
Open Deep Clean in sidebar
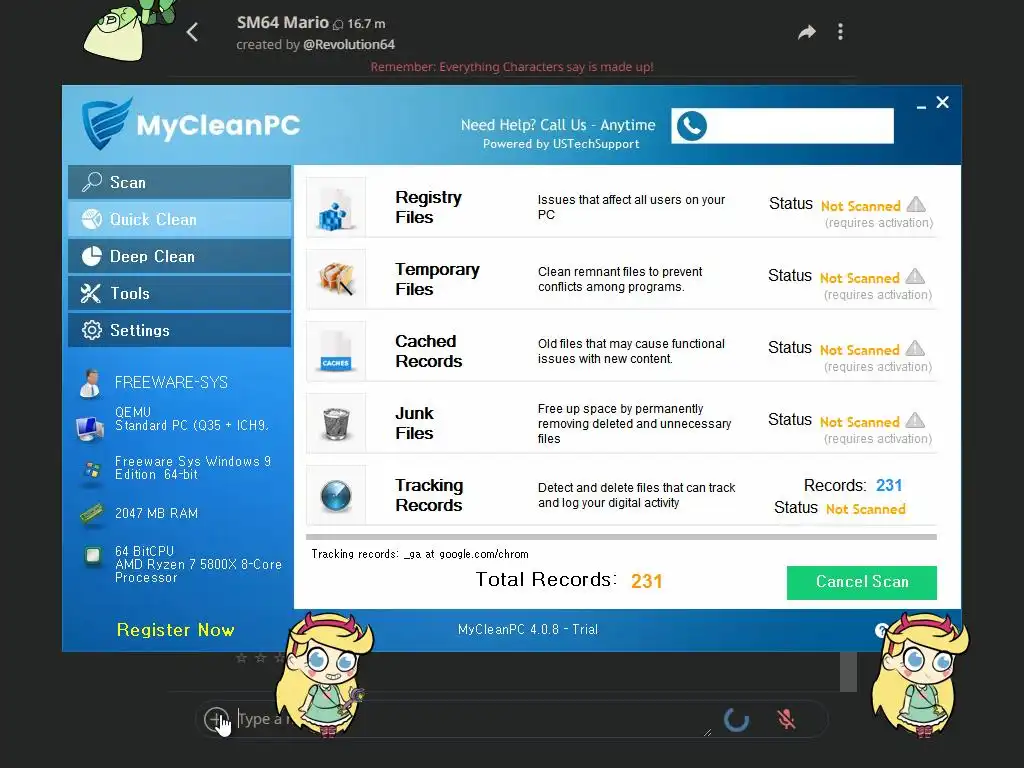pyautogui.click(x=180, y=256)
